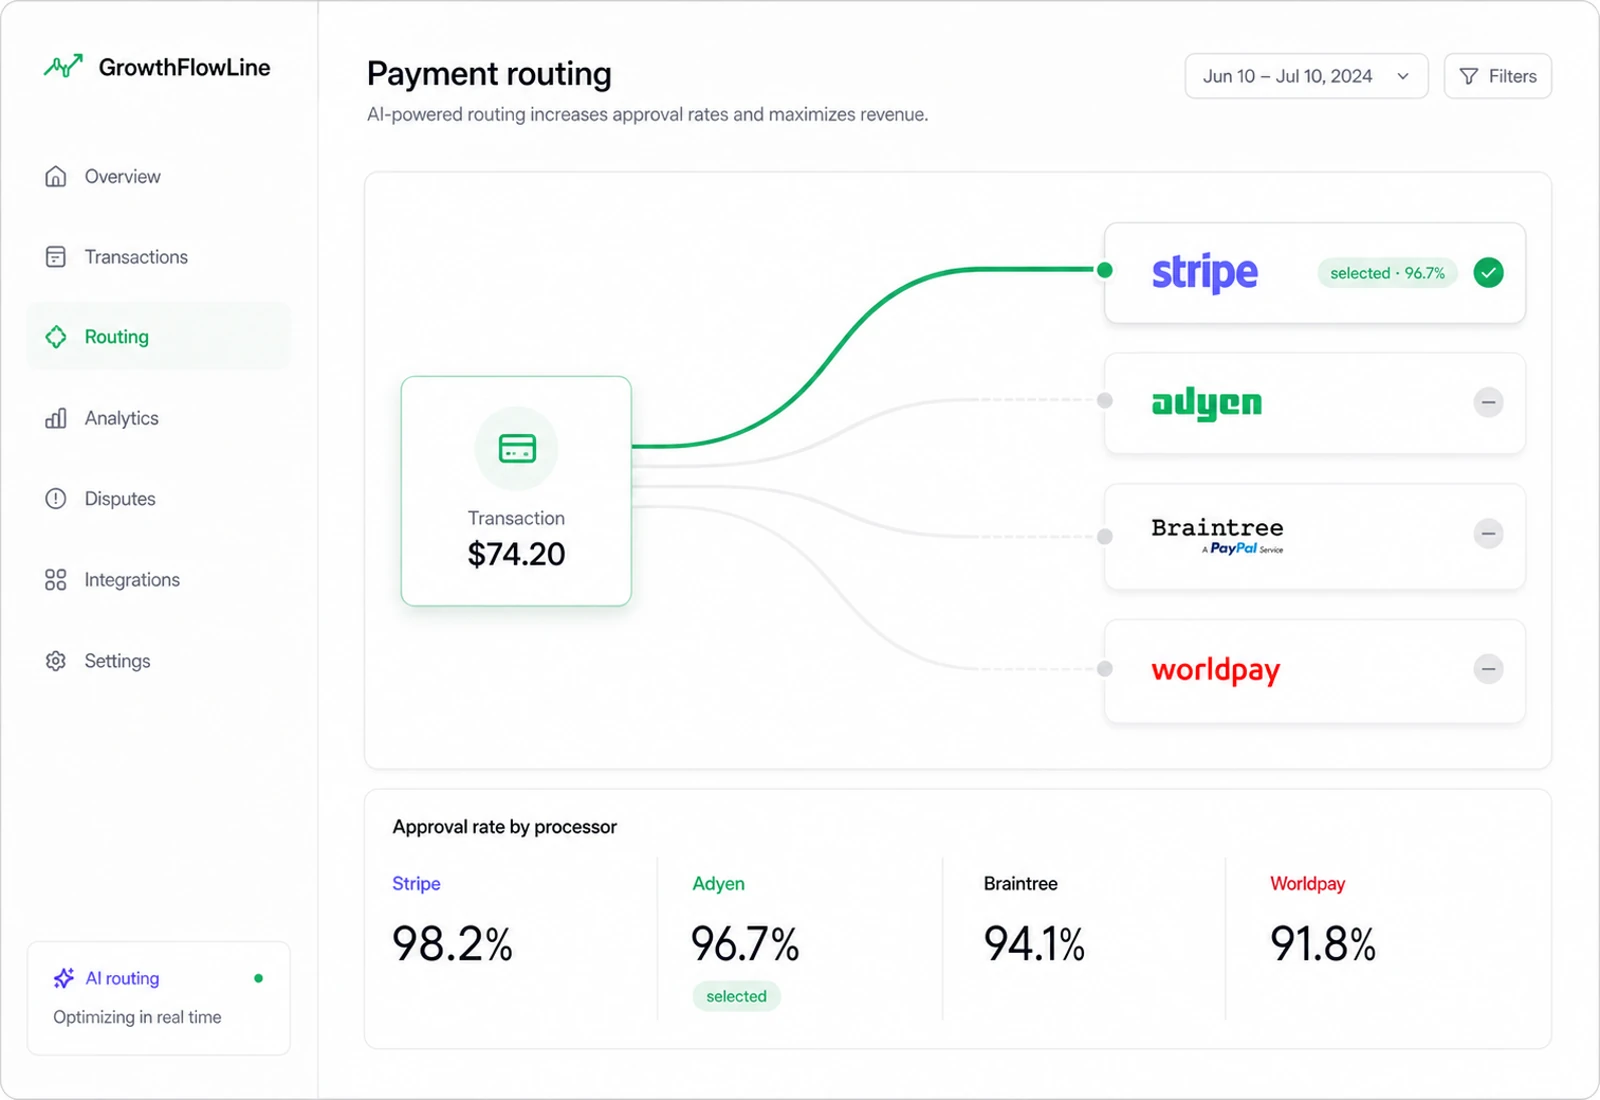Click the Stripe logo
This screenshot has height=1100, width=1600.
point(1205,272)
